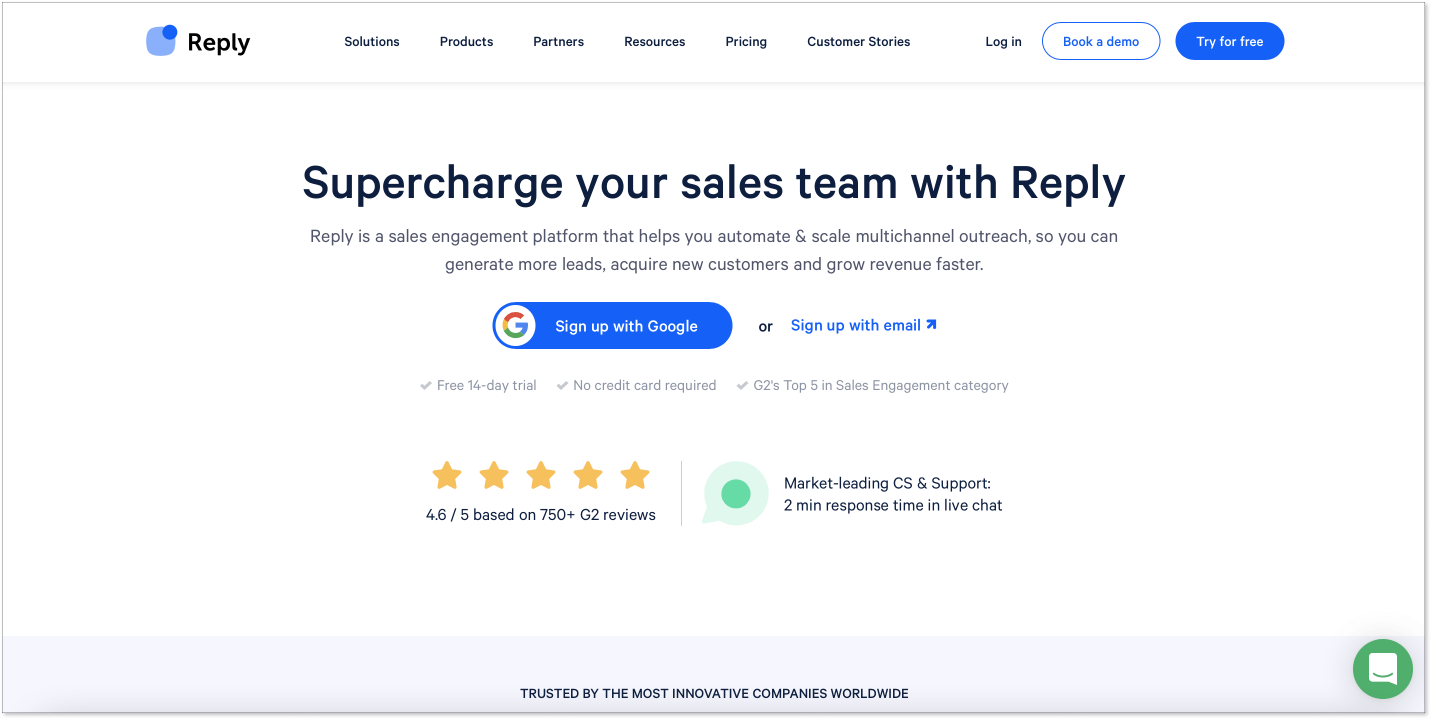Click the arrow next to Sign up with email

931,325
